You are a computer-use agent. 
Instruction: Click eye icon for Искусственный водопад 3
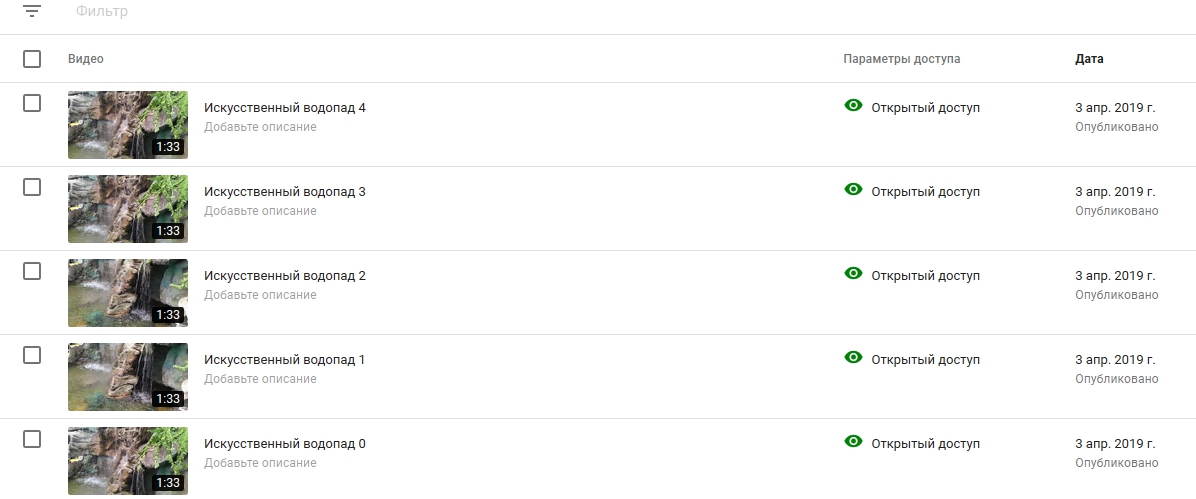pyautogui.click(x=853, y=190)
